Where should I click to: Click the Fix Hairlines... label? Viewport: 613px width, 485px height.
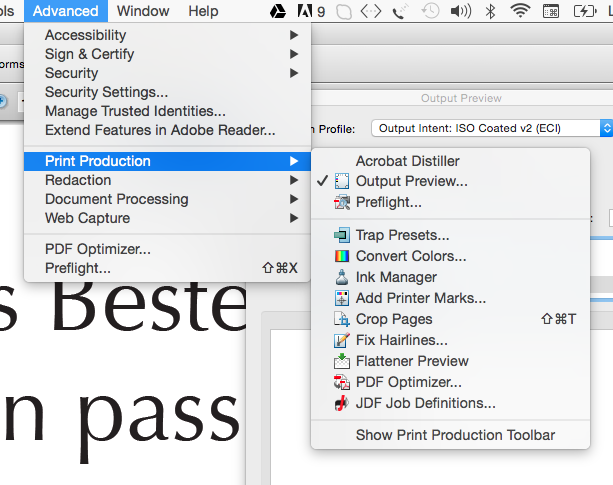(x=401, y=340)
